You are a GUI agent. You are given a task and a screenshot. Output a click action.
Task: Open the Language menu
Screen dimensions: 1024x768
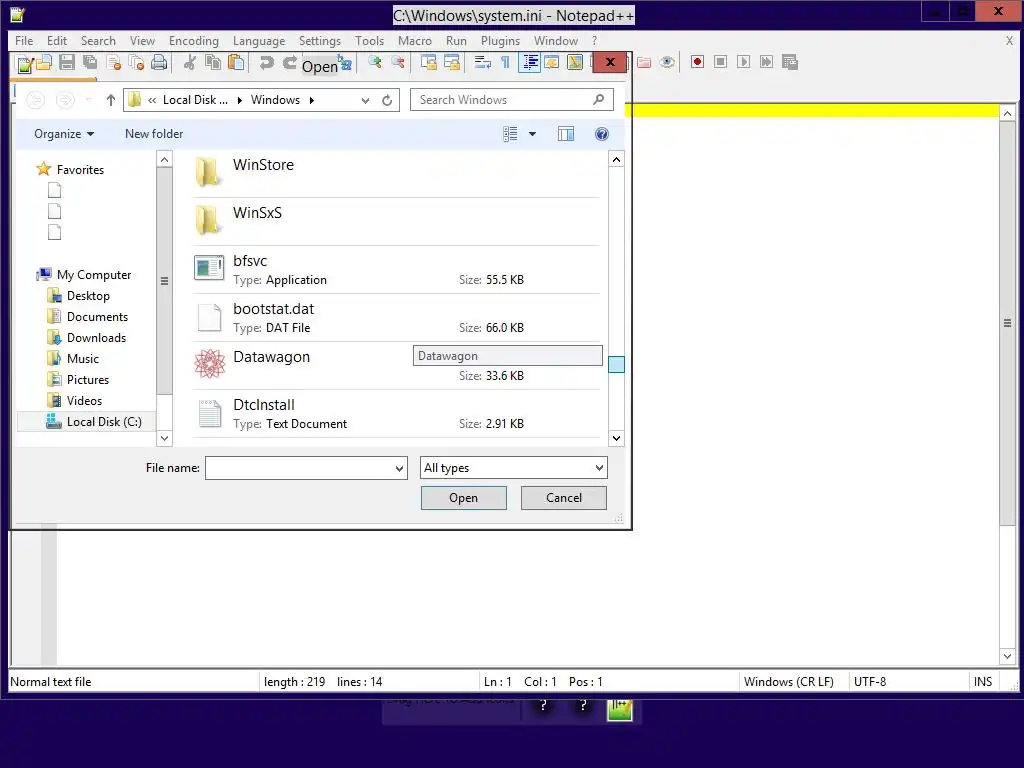(x=259, y=40)
